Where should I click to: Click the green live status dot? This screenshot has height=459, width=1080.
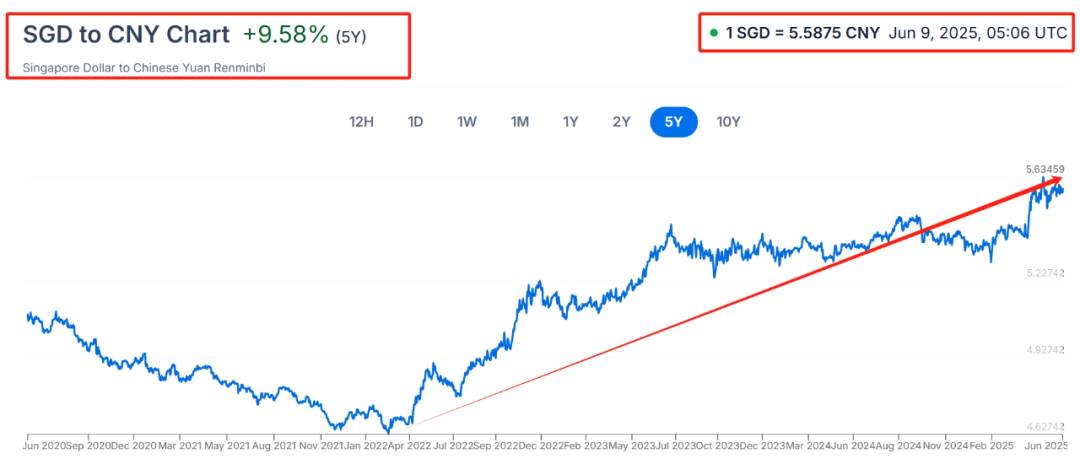click(x=714, y=32)
